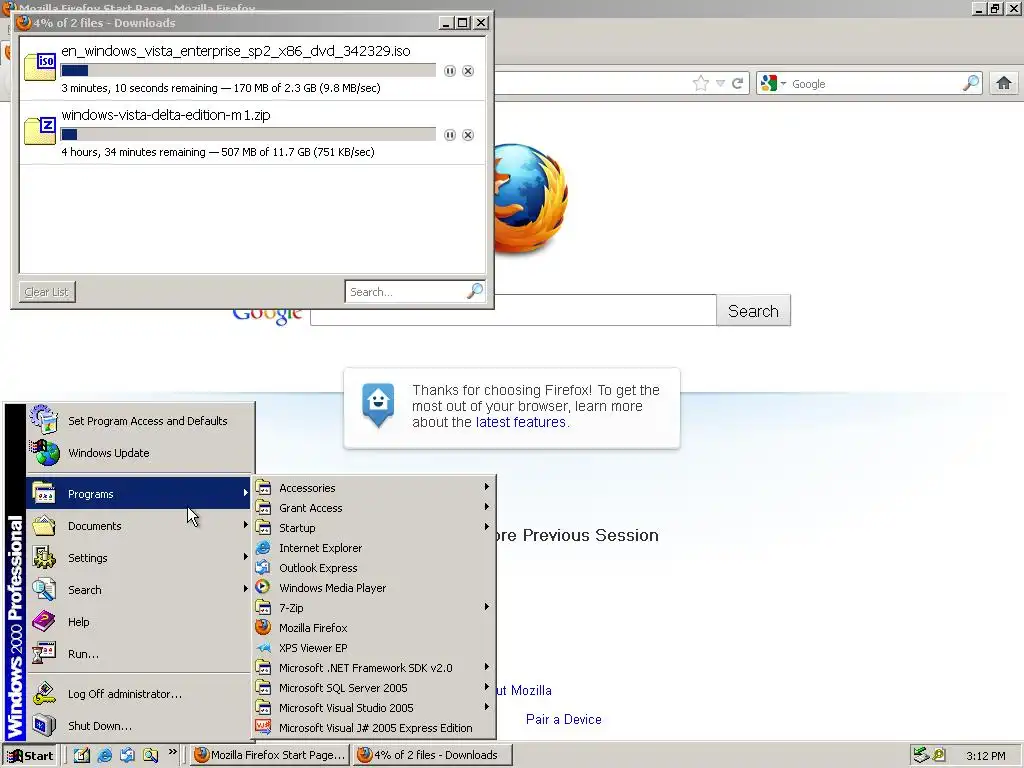Image resolution: width=1024 pixels, height=768 pixels.
Task: Choose Run... from Start menu
Action: 140,654
